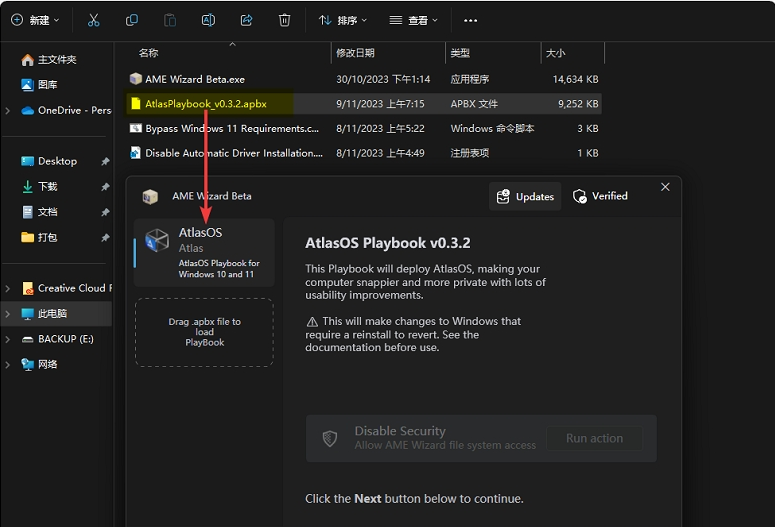Click the 14,634 KB size cell
The width and height of the screenshot is (775, 527).
coord(575,79)
